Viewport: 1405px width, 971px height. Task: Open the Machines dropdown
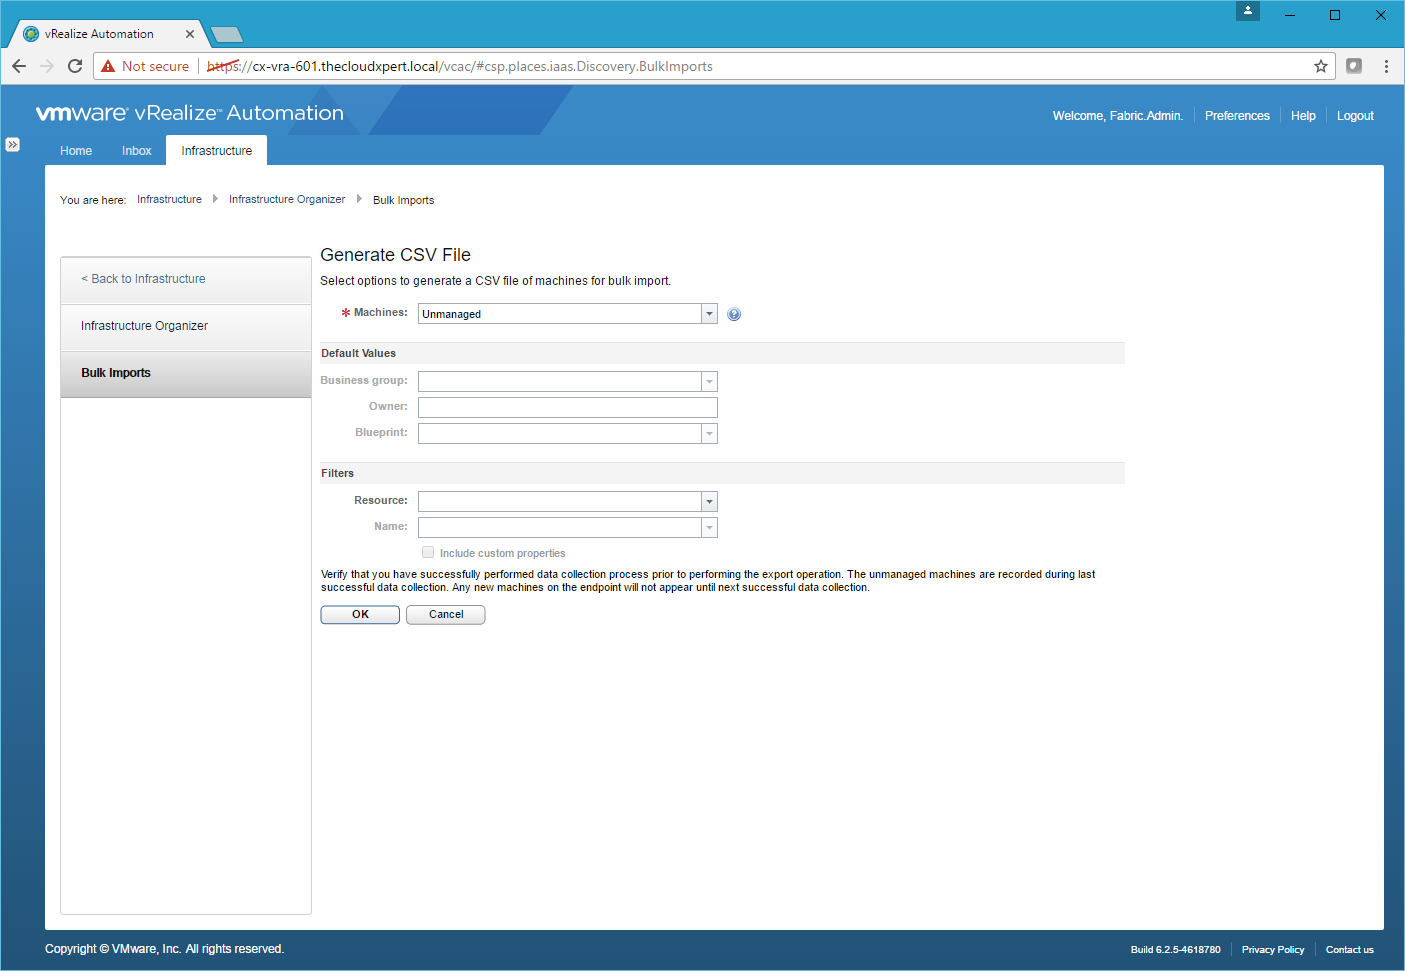[709, 314]
